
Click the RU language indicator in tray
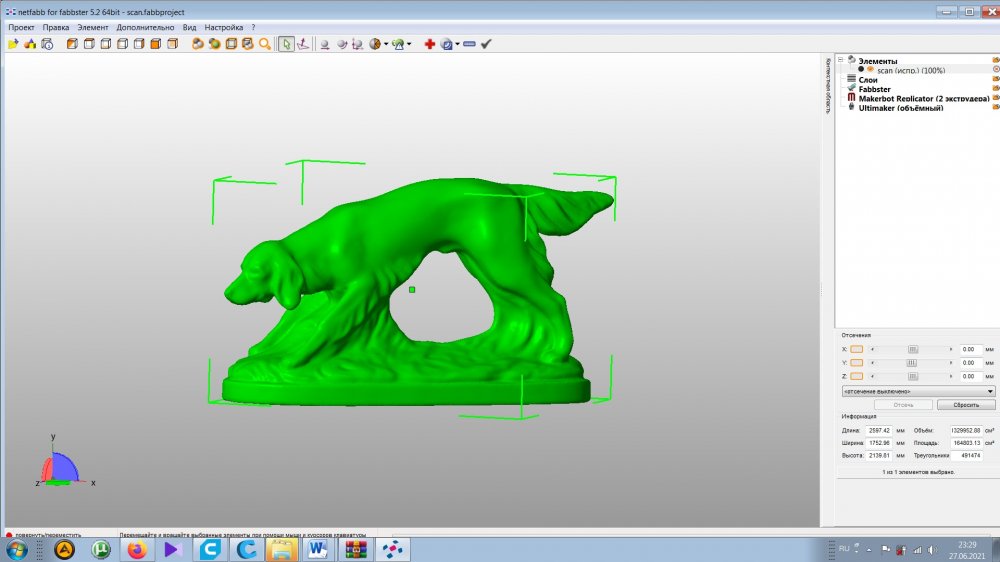pyautogui.click(x=844, y=549)
